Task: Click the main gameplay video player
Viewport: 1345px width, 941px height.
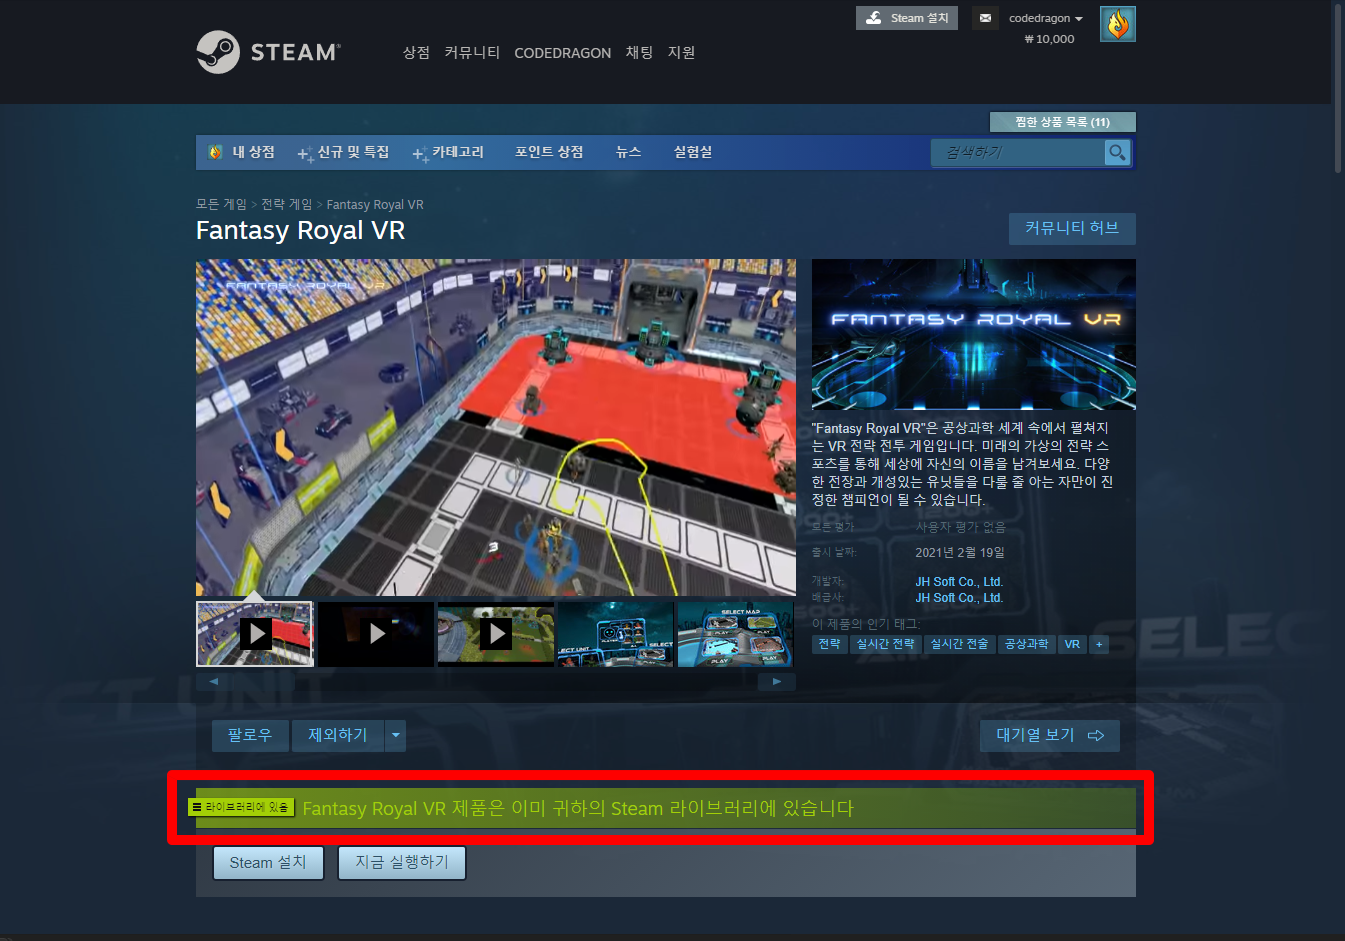Action: (496, 428)
